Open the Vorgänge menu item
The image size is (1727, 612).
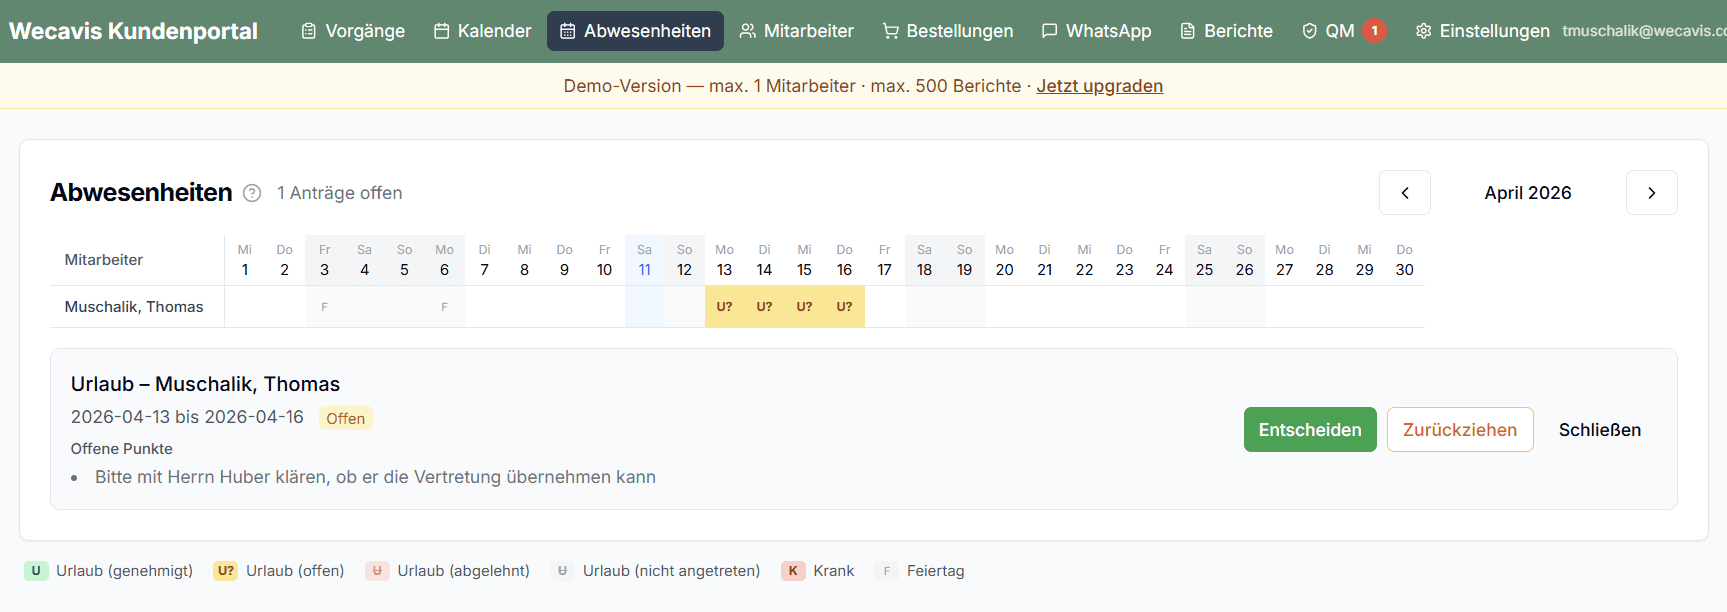click(353, 31)
